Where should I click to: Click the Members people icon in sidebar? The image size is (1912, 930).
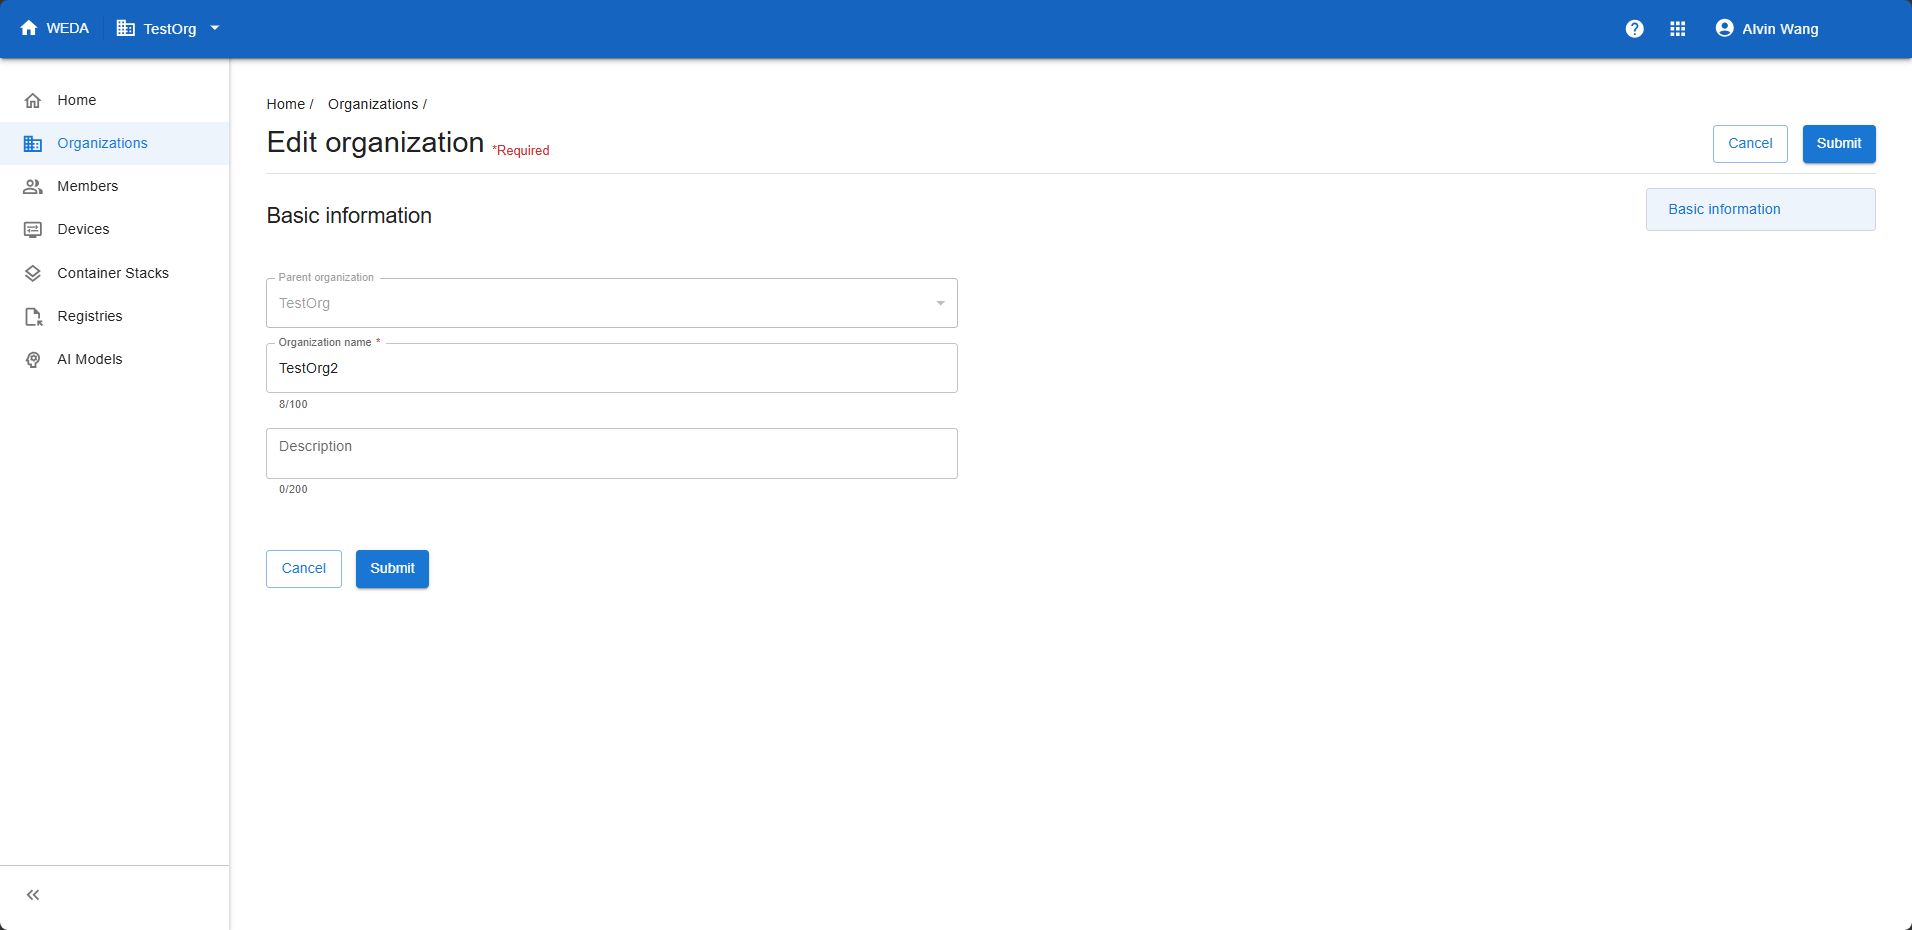point(33,186)
